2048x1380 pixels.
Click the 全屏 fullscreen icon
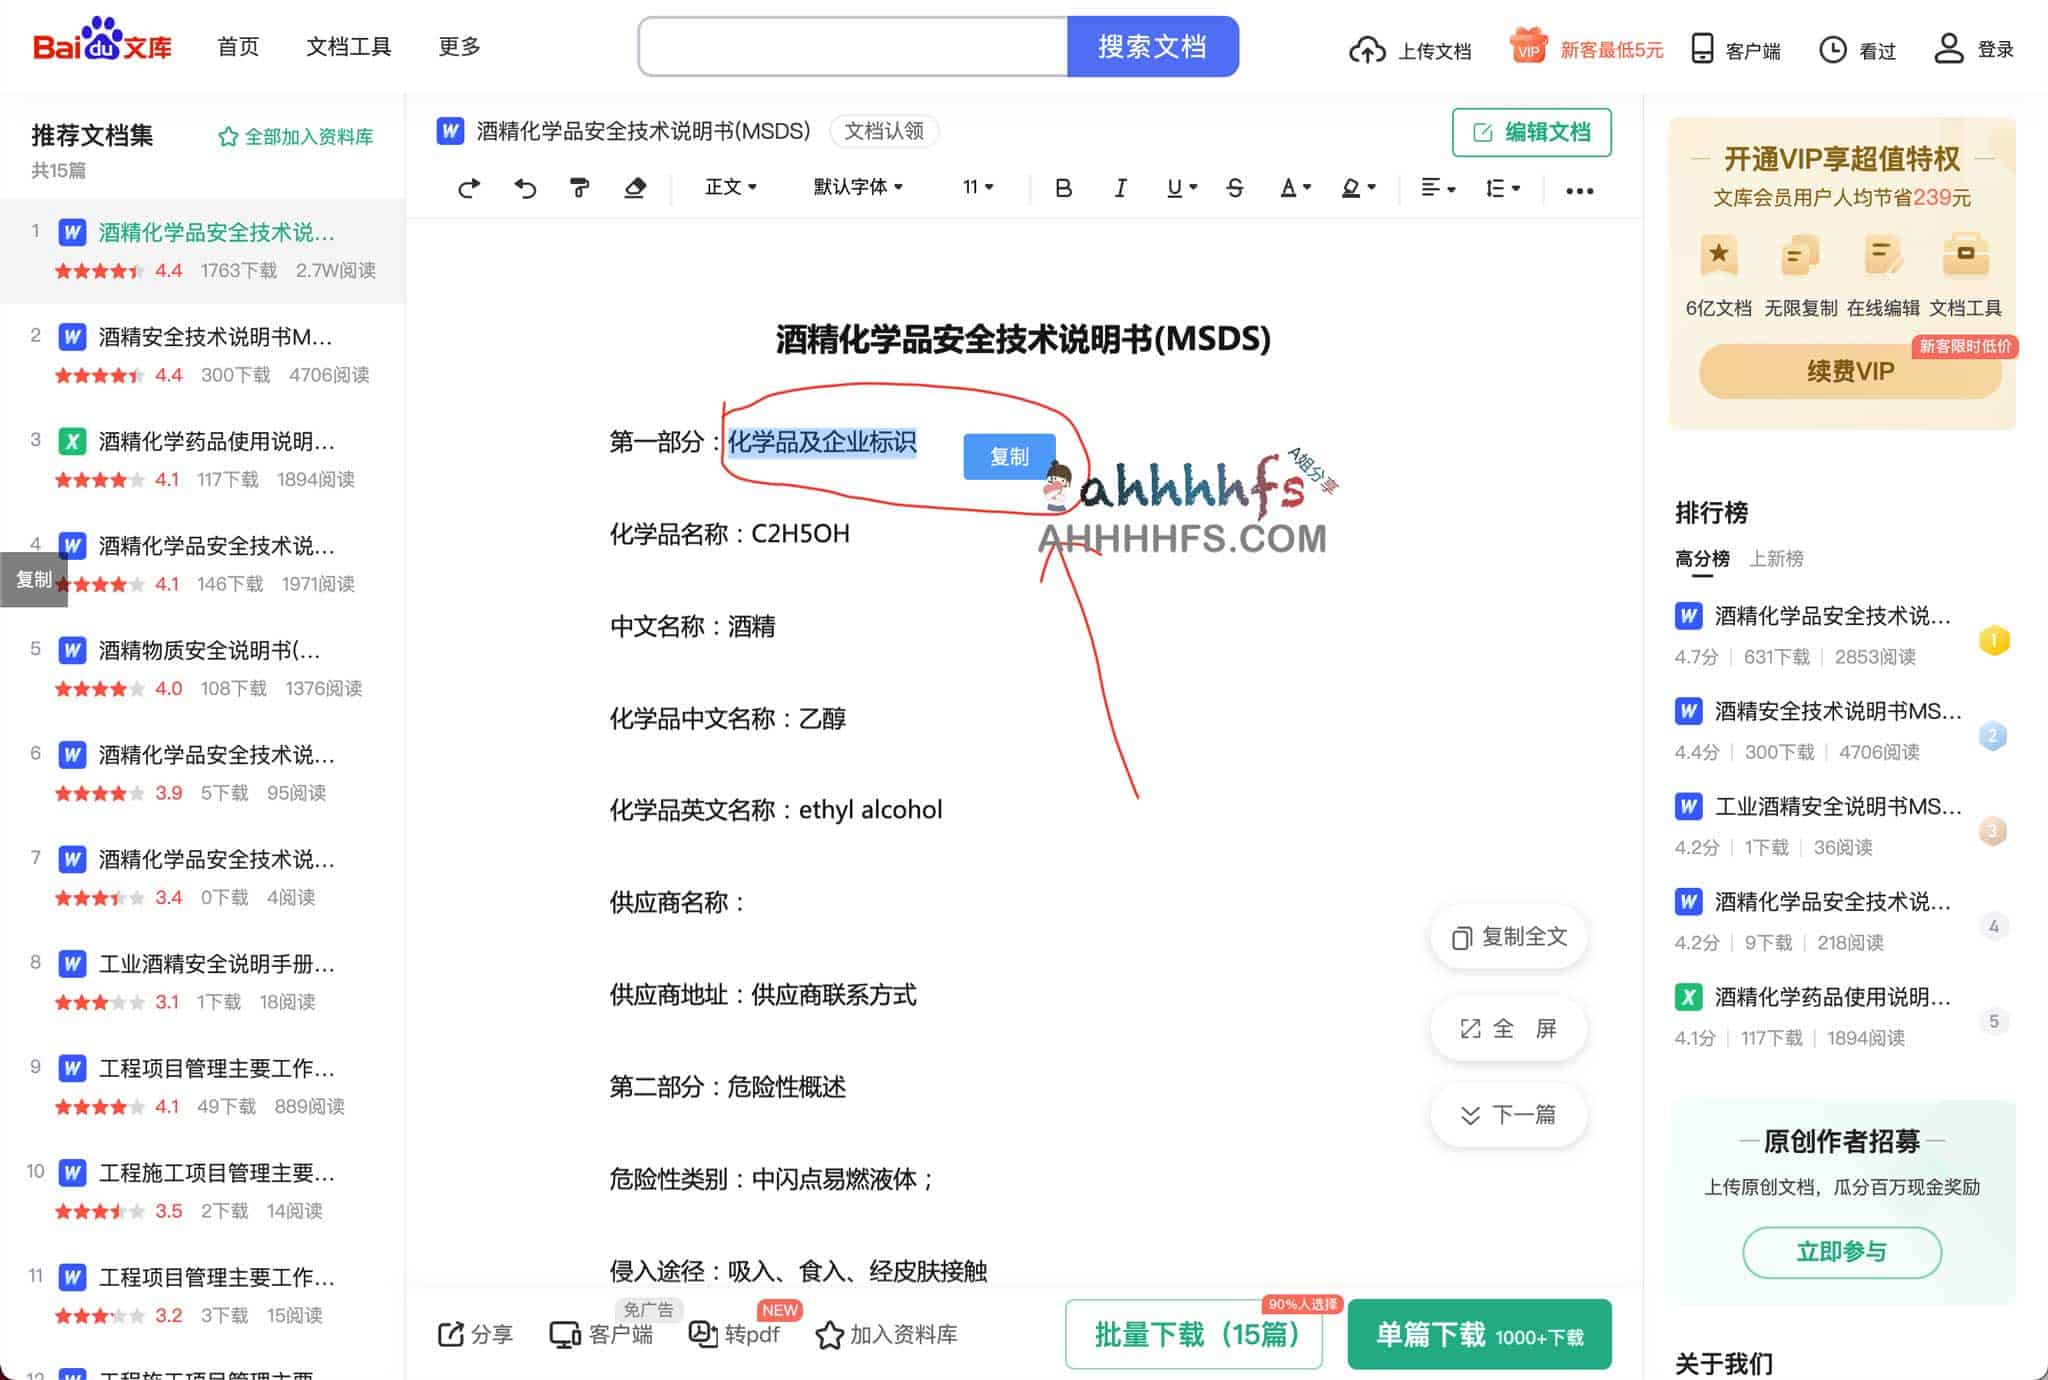(1469, 1028)
